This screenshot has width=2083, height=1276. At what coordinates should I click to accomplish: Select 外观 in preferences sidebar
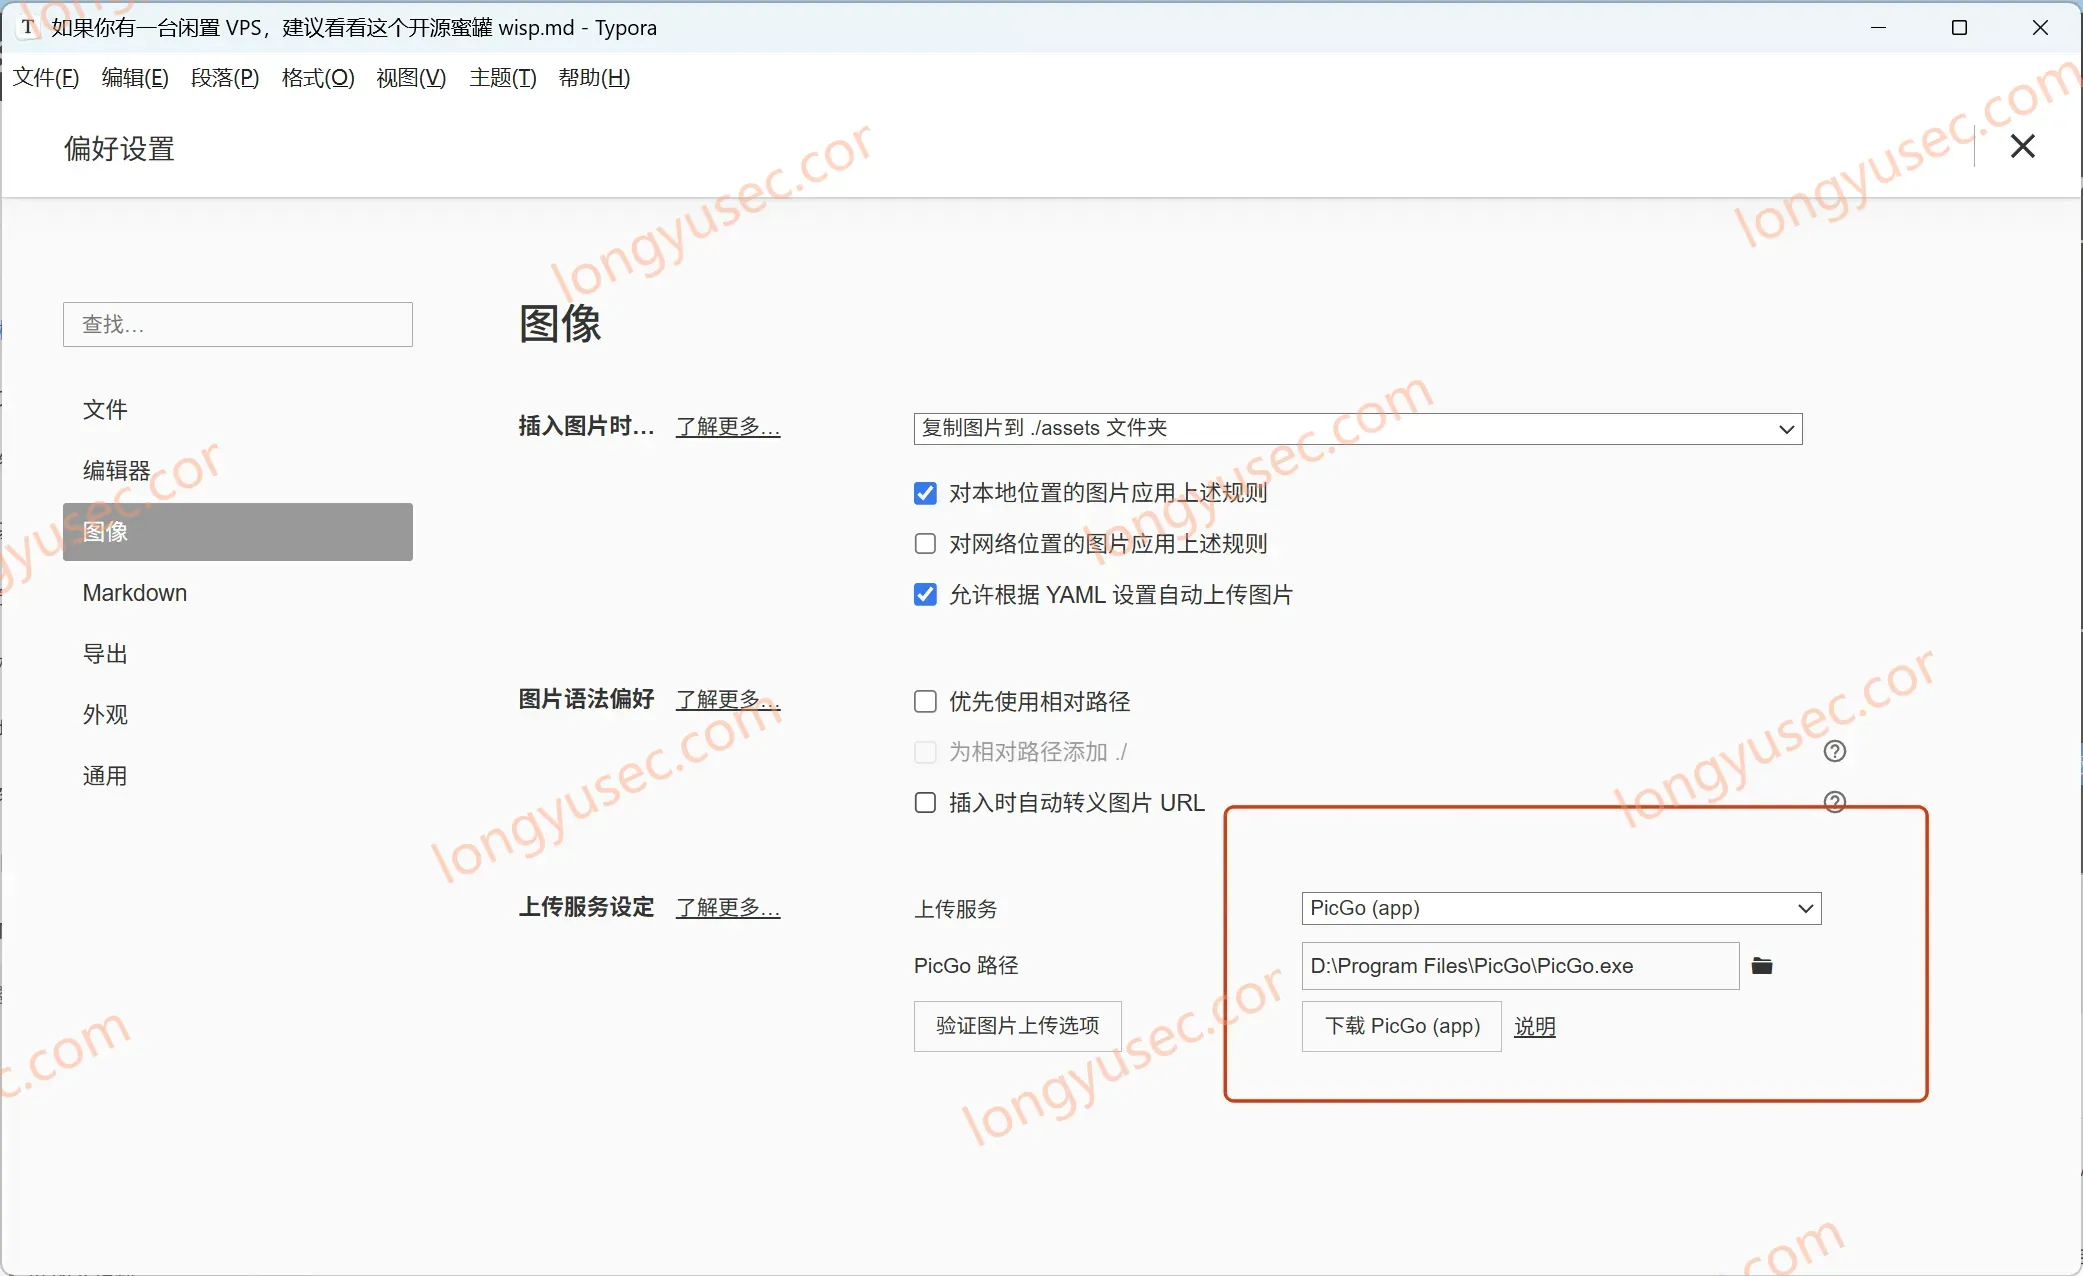pyautogui.click(x=238, y=715)
